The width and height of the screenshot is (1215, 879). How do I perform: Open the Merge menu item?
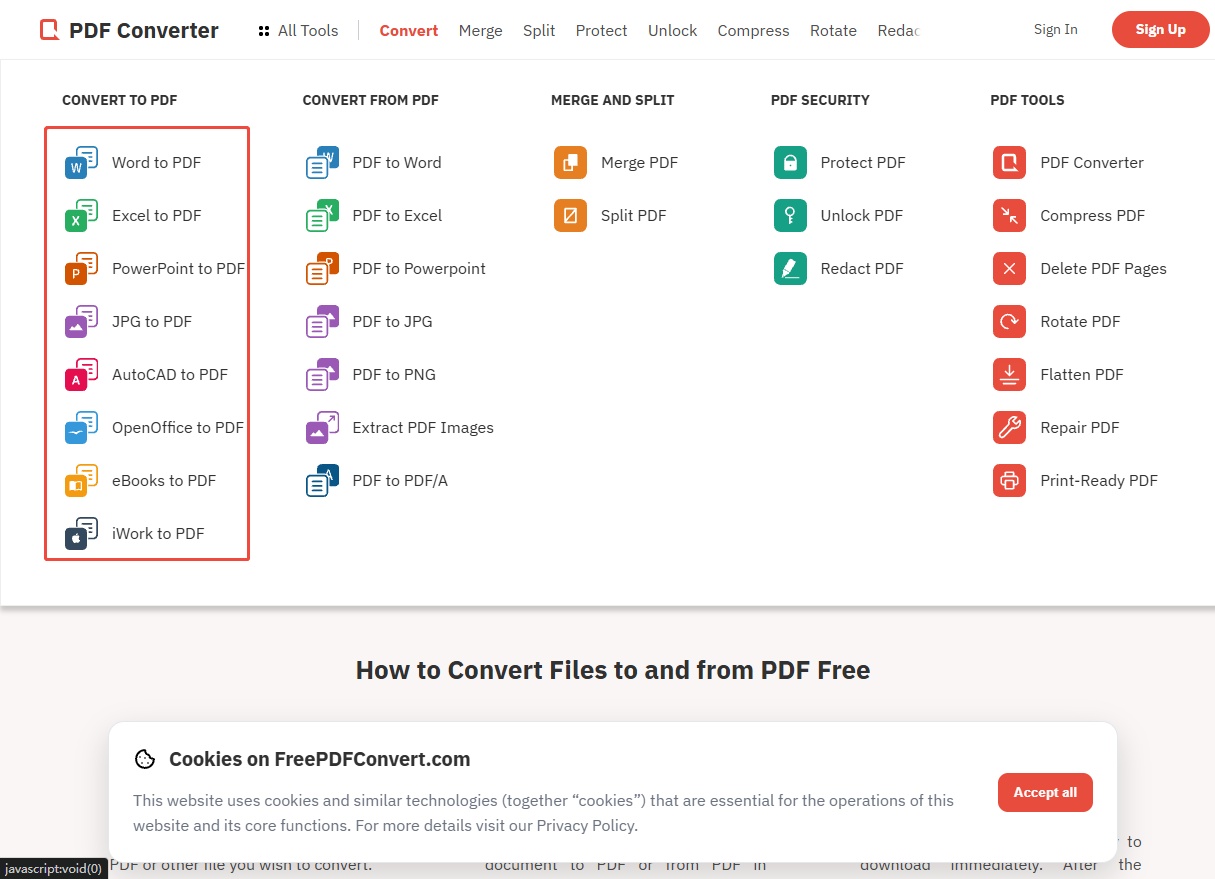480,30
